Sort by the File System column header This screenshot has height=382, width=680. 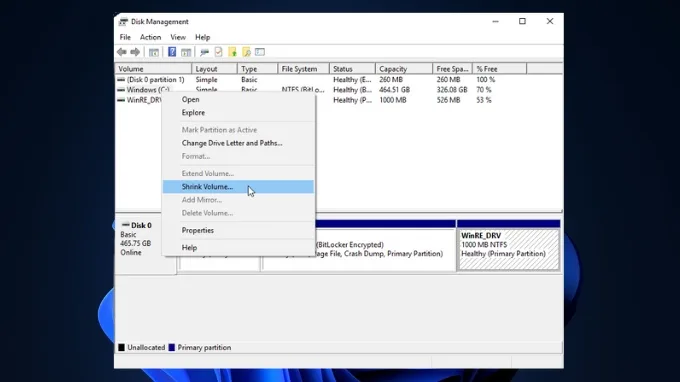304,69
